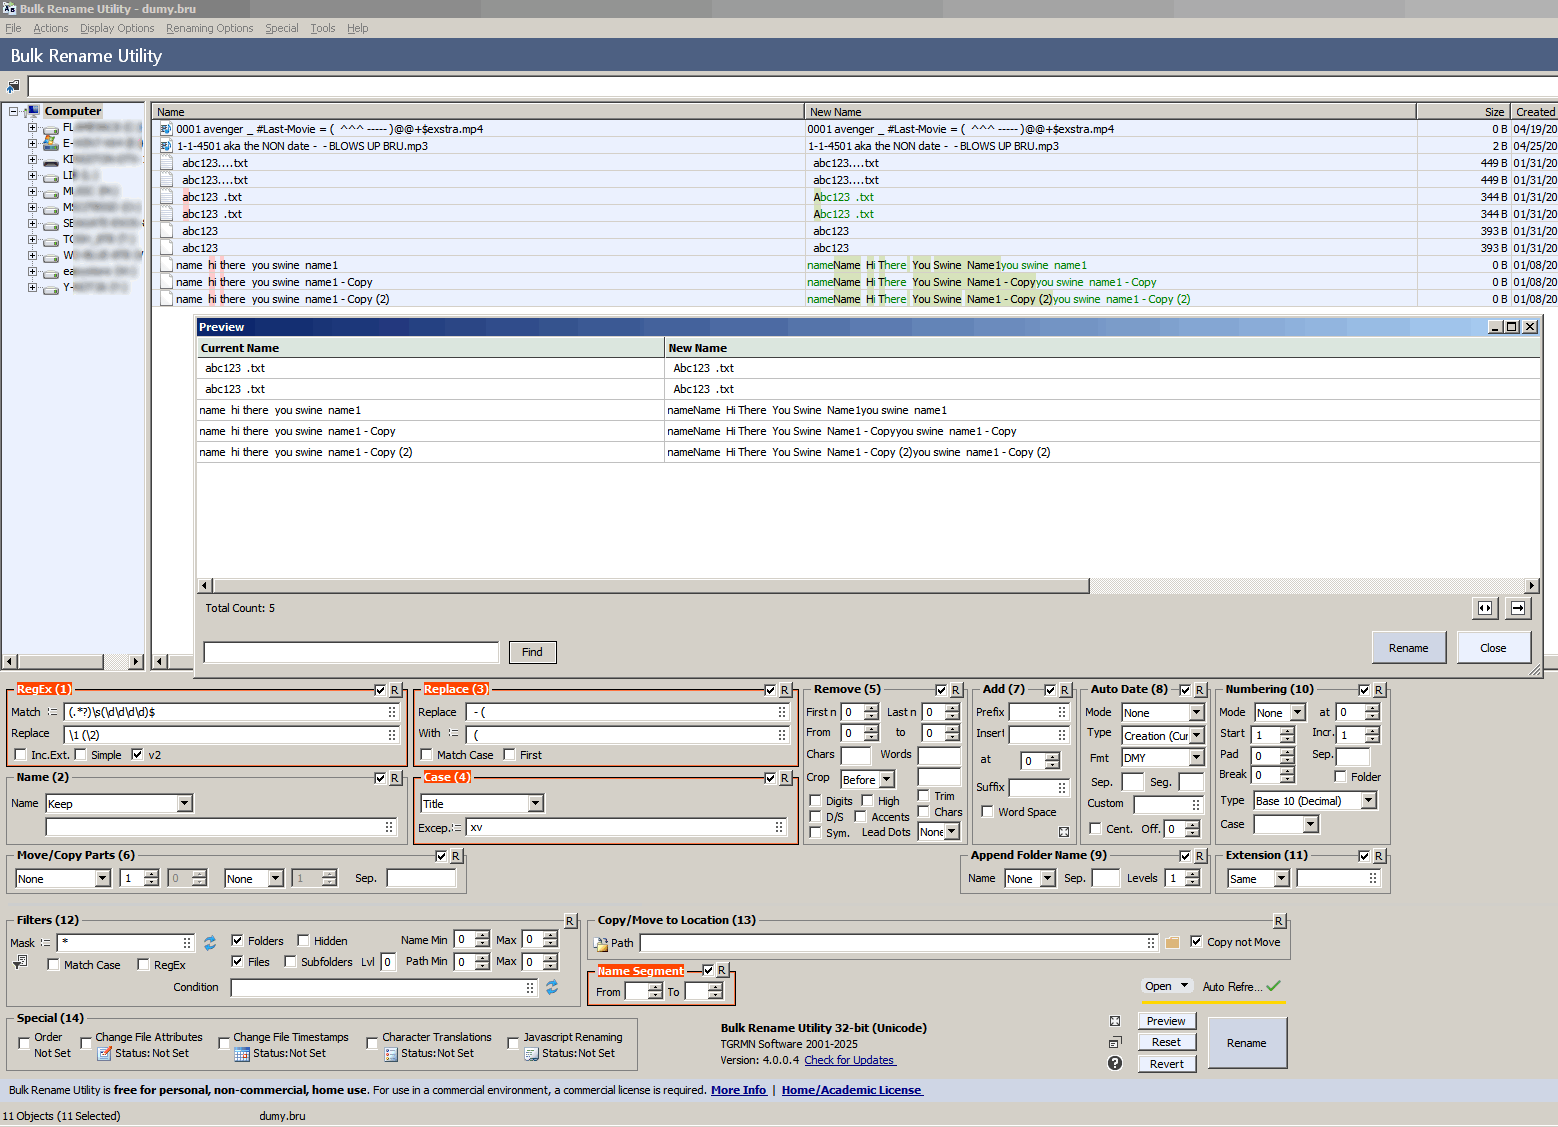1558x1127 pixels.
Task: Enable the Digits checkbox in Remove
Action: coord(816,801)
